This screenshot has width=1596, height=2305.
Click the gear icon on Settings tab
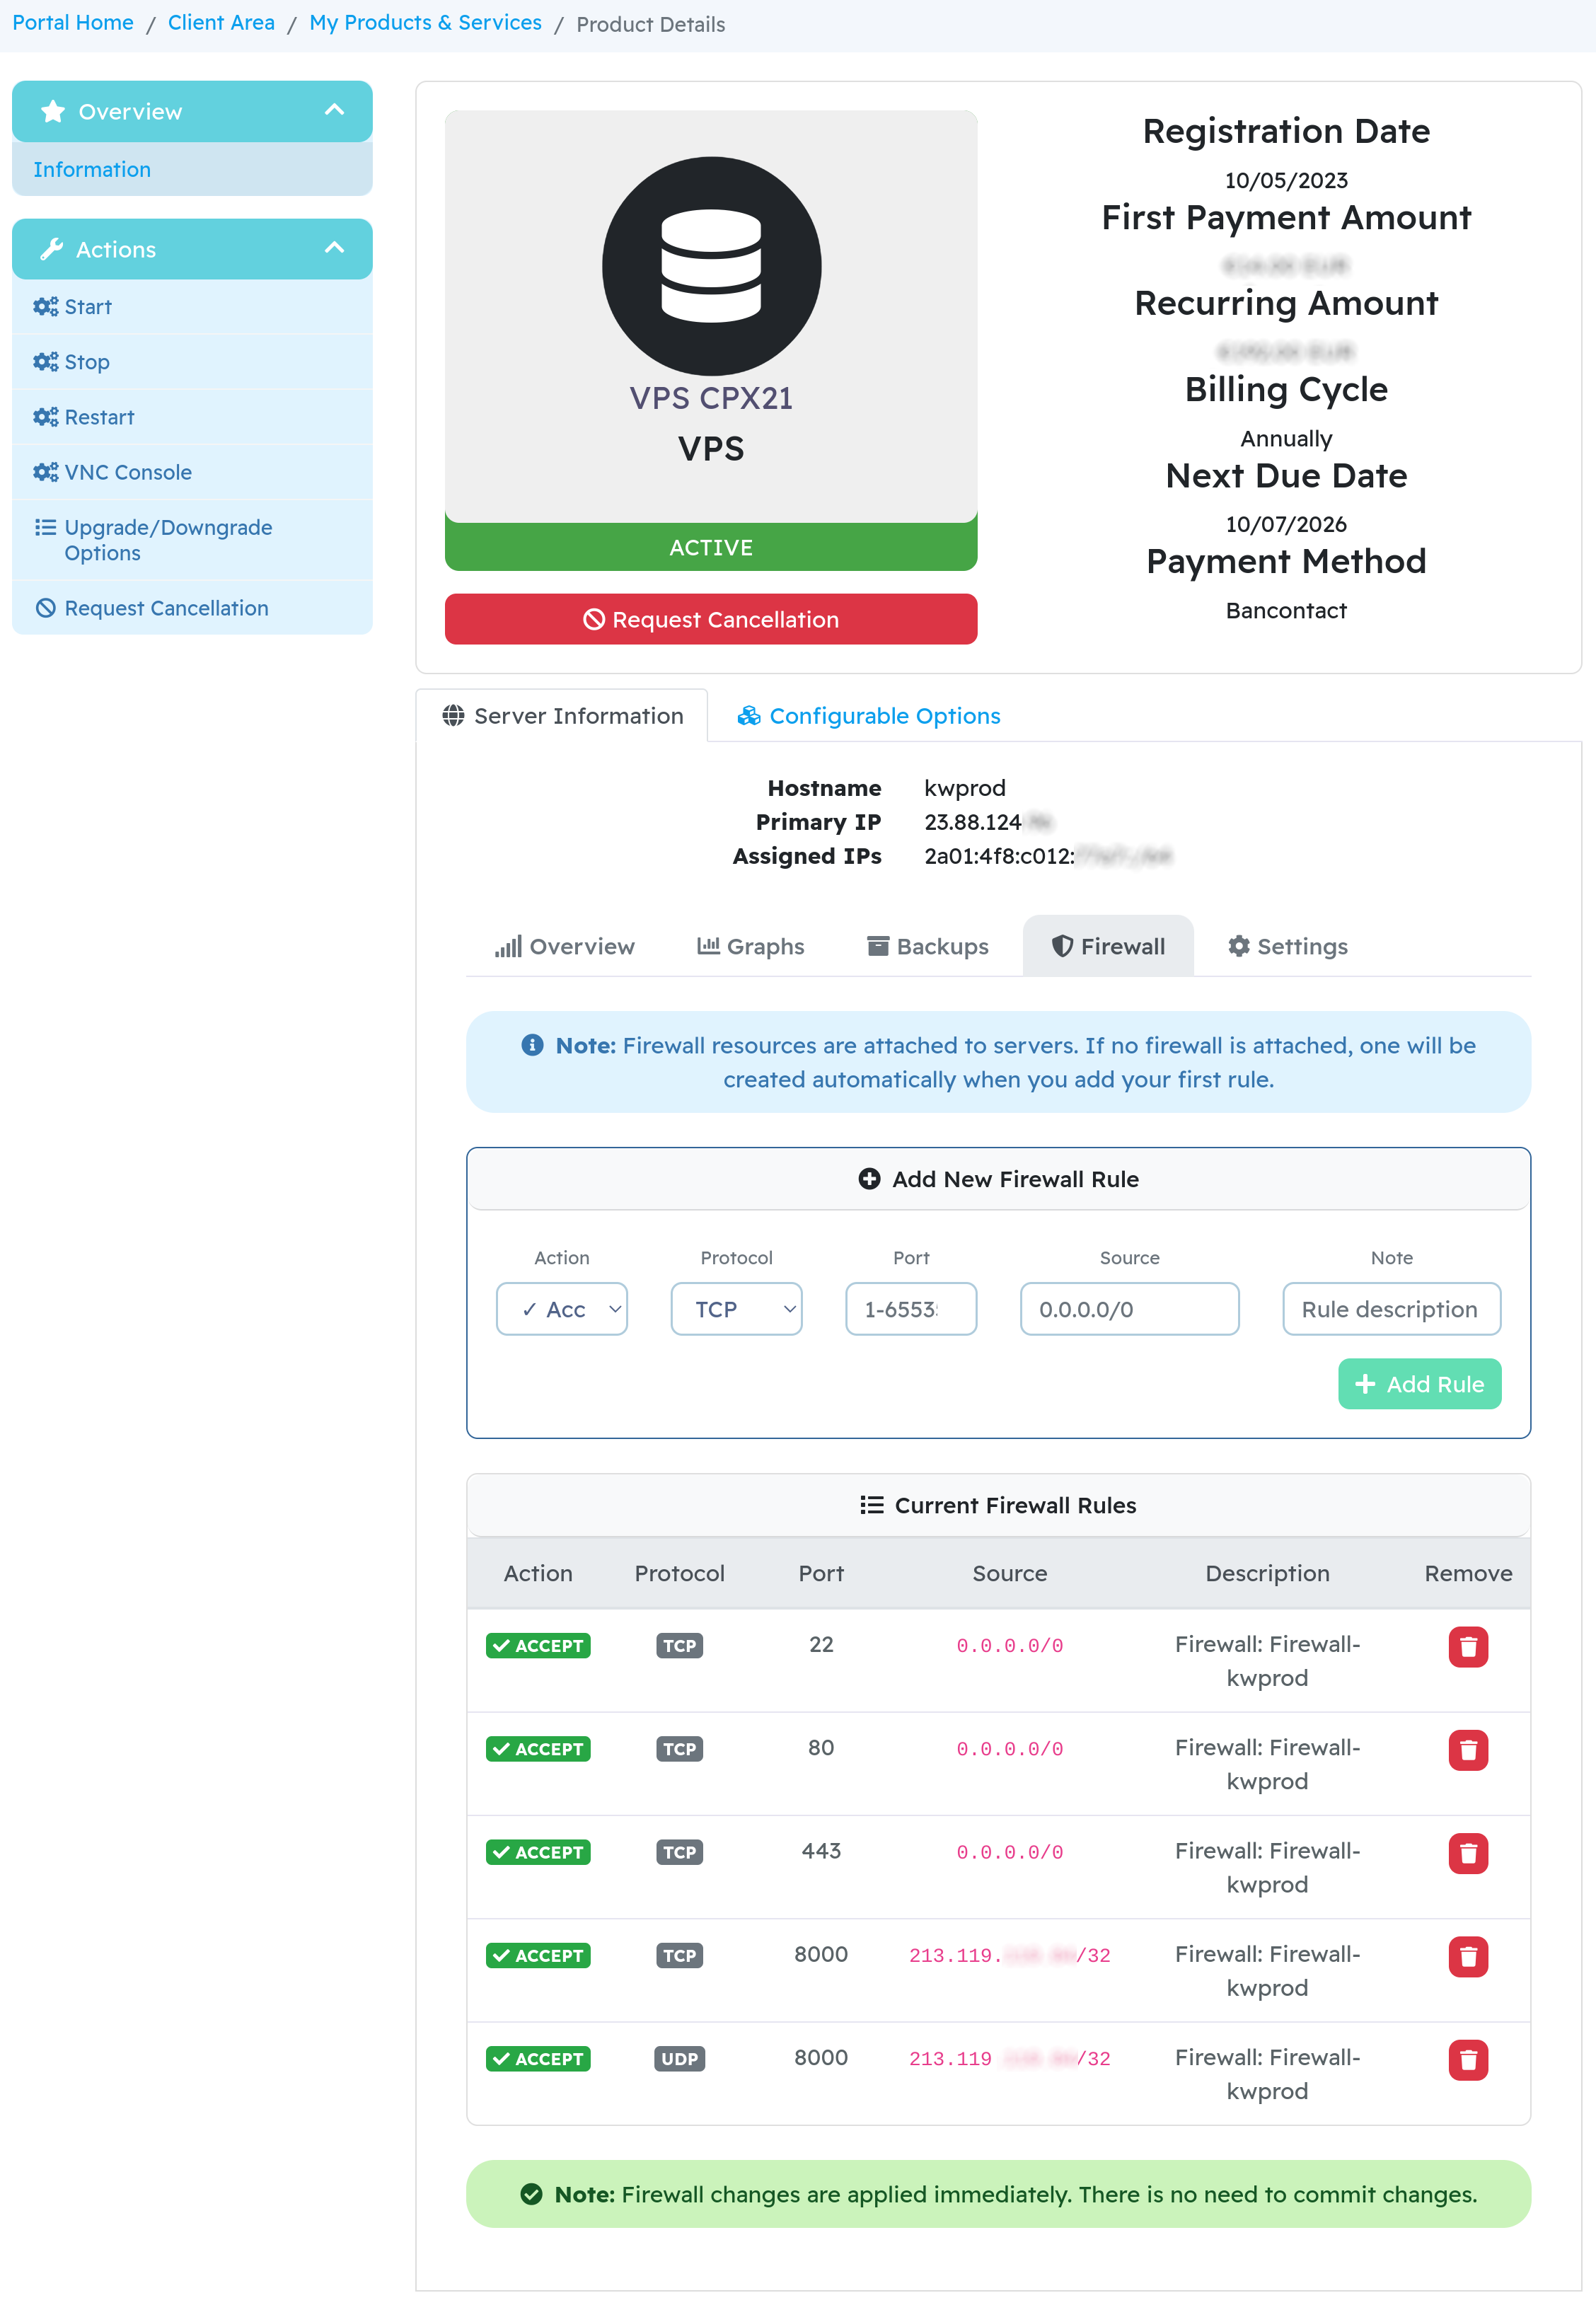[x=1239, y=946]
